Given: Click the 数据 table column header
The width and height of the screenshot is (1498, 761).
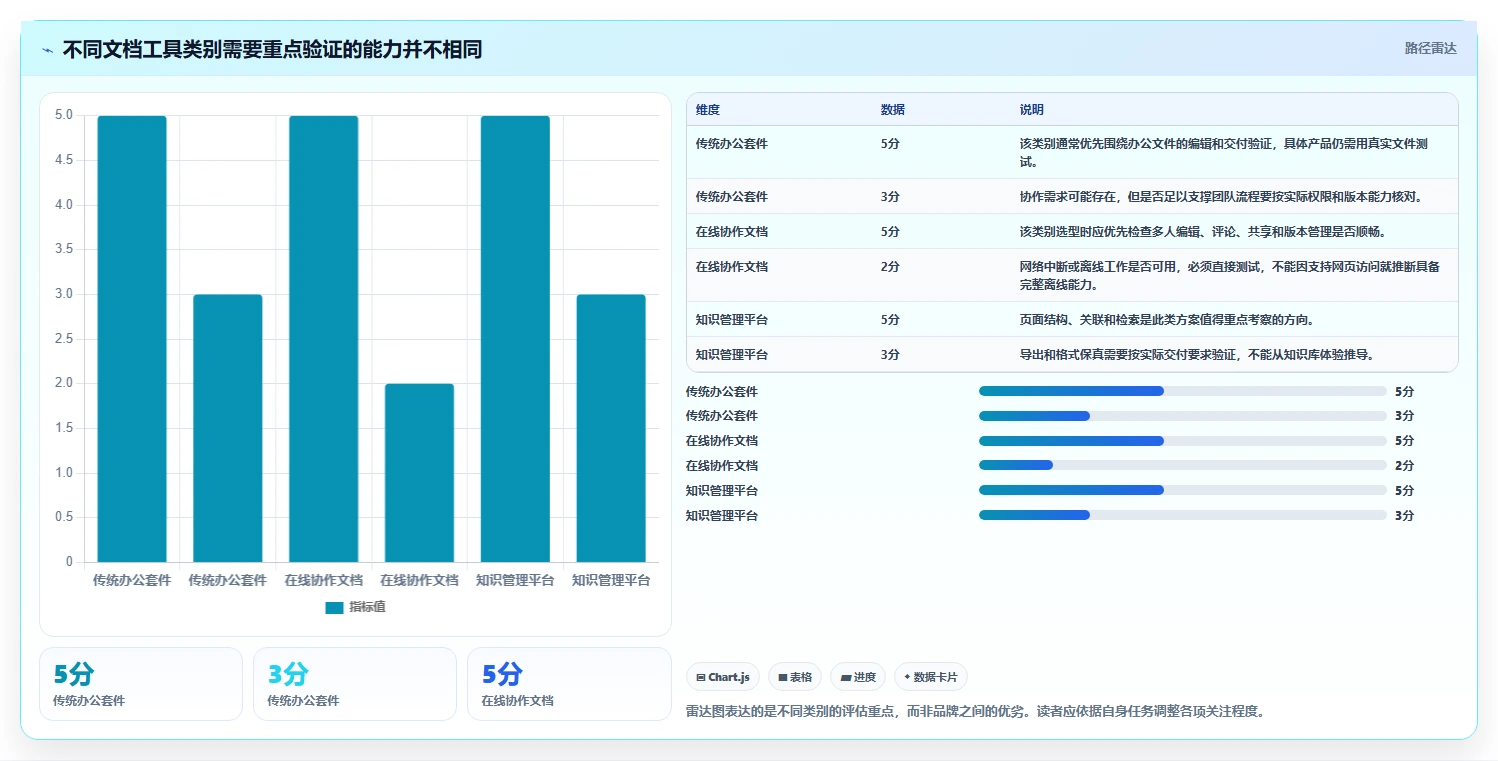Looking at the screenshot, I should tap(893, 110).
